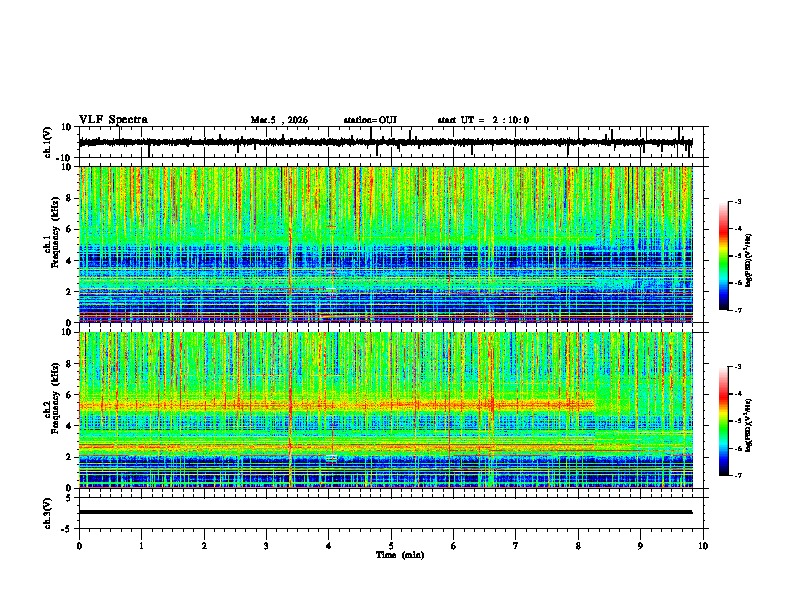Click the time axis tick label "2"
This screenshot has height=612, width=792.
pos(204,546)
